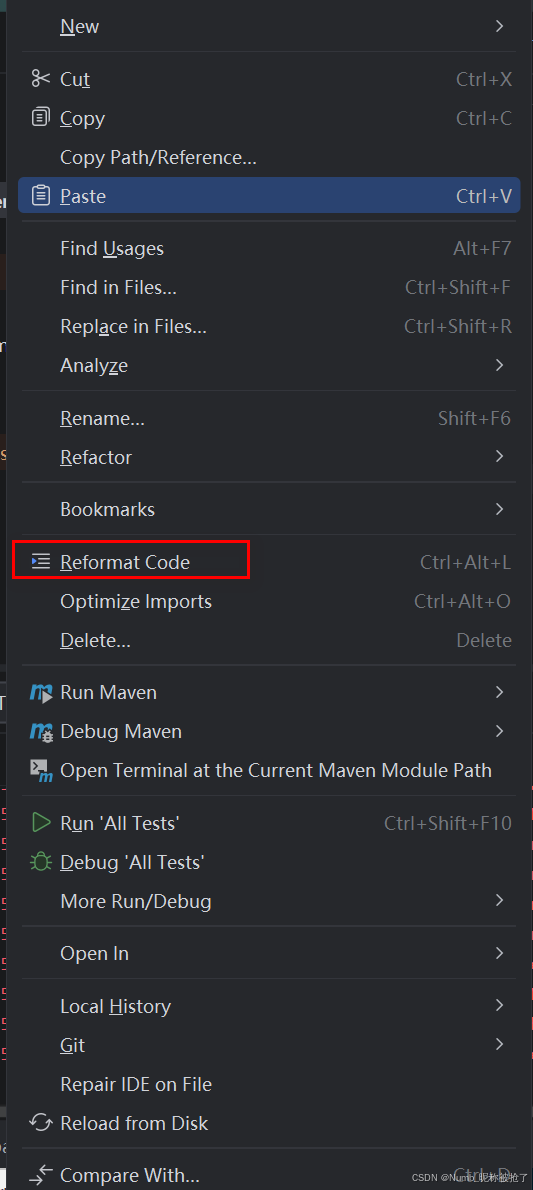Select Copy Path/Reference menu entry
Viewport: 533px width, 1190px height.
[x=270, y=157]
